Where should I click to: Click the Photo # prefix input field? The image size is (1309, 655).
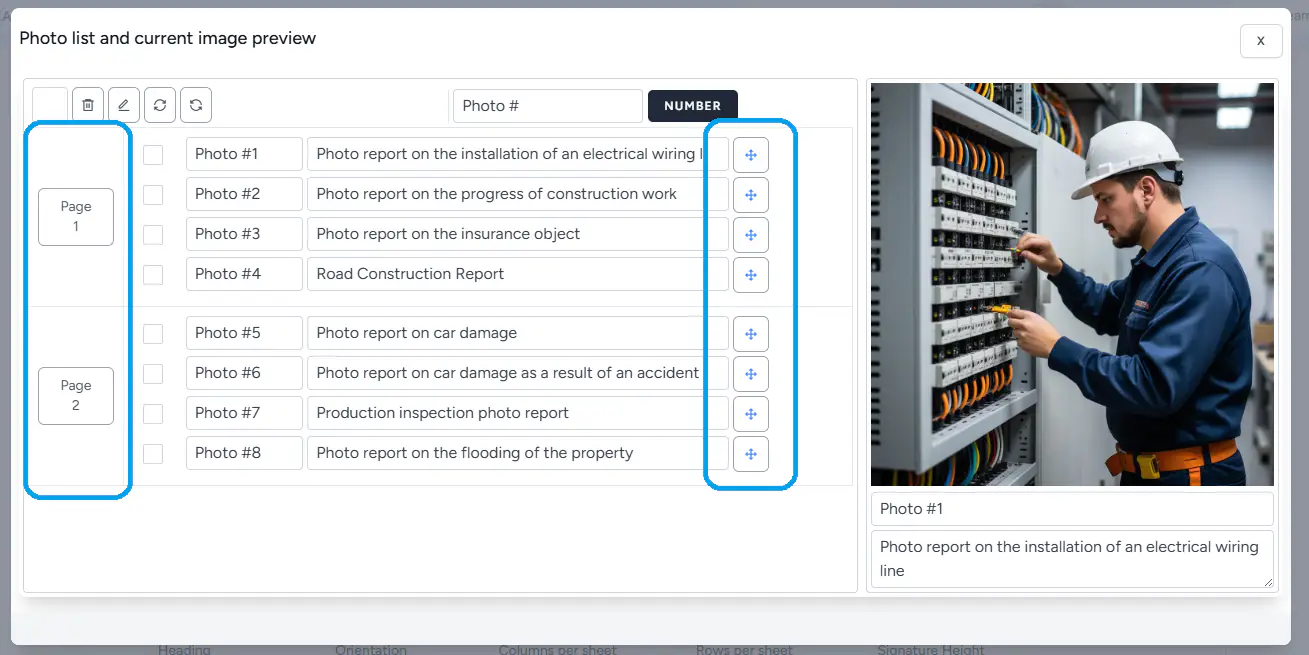(547, 106)
